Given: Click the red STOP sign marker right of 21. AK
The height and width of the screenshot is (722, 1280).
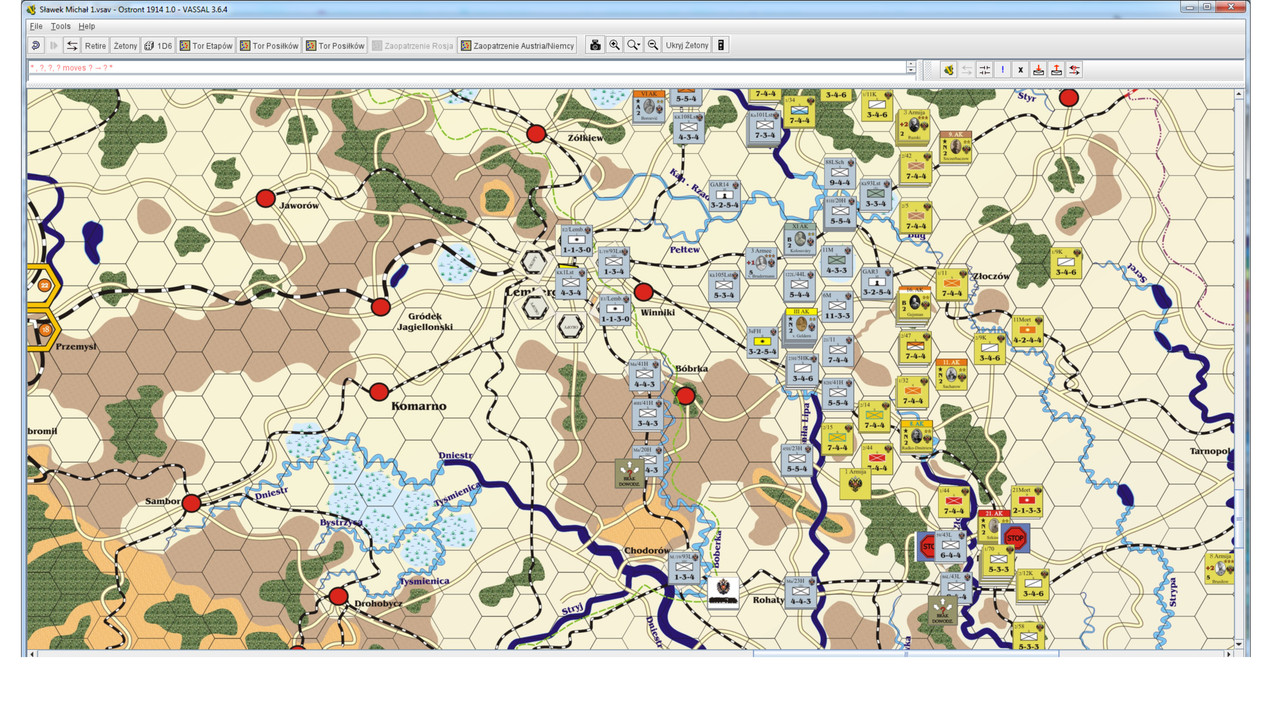Looking at the screenshot, I should point(1016,538).
